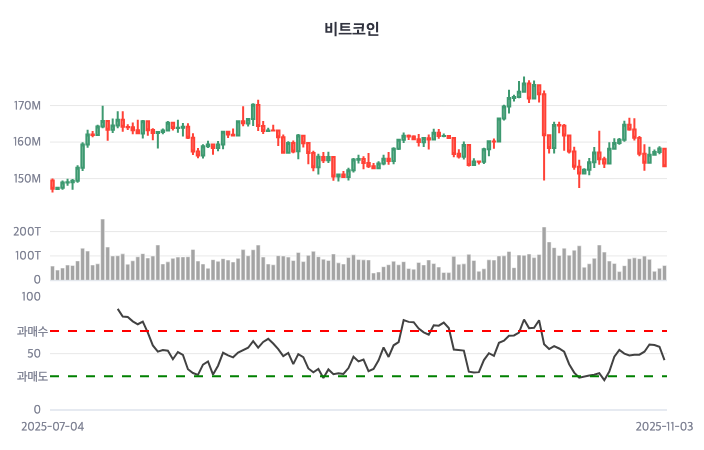Select the RSI axis label 0
The image size is (704, 450).
click(37, 410)
